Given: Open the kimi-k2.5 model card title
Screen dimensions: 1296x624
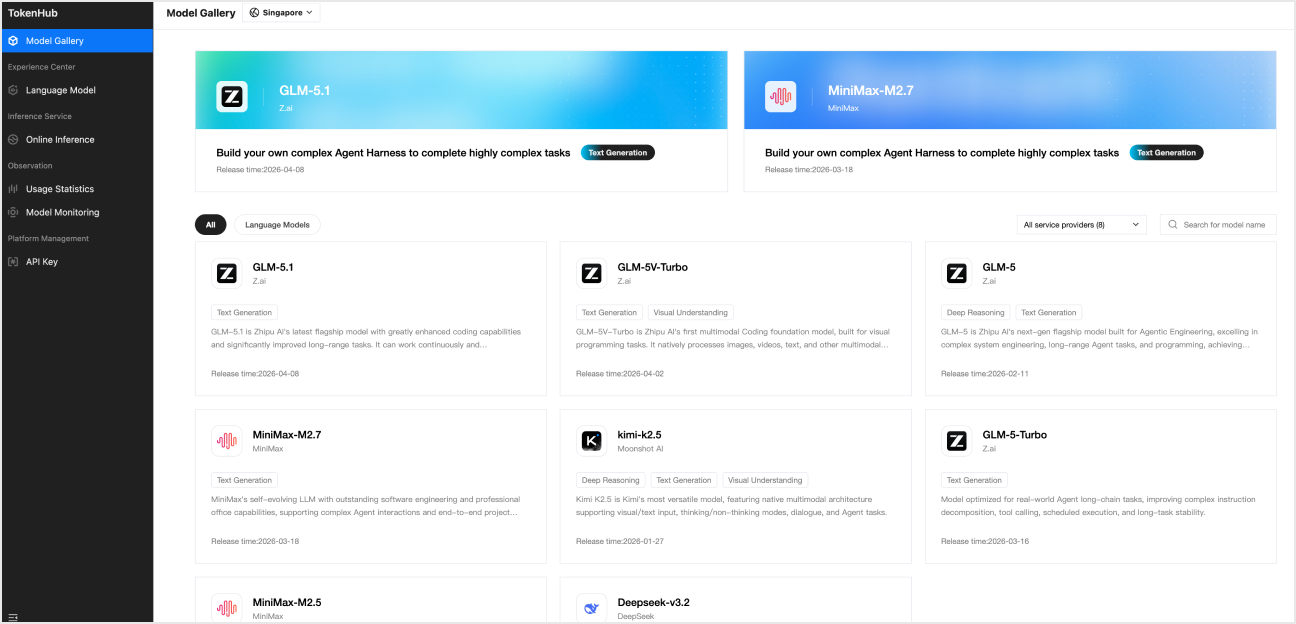Looking at the screenshot, I should [640, 435].
